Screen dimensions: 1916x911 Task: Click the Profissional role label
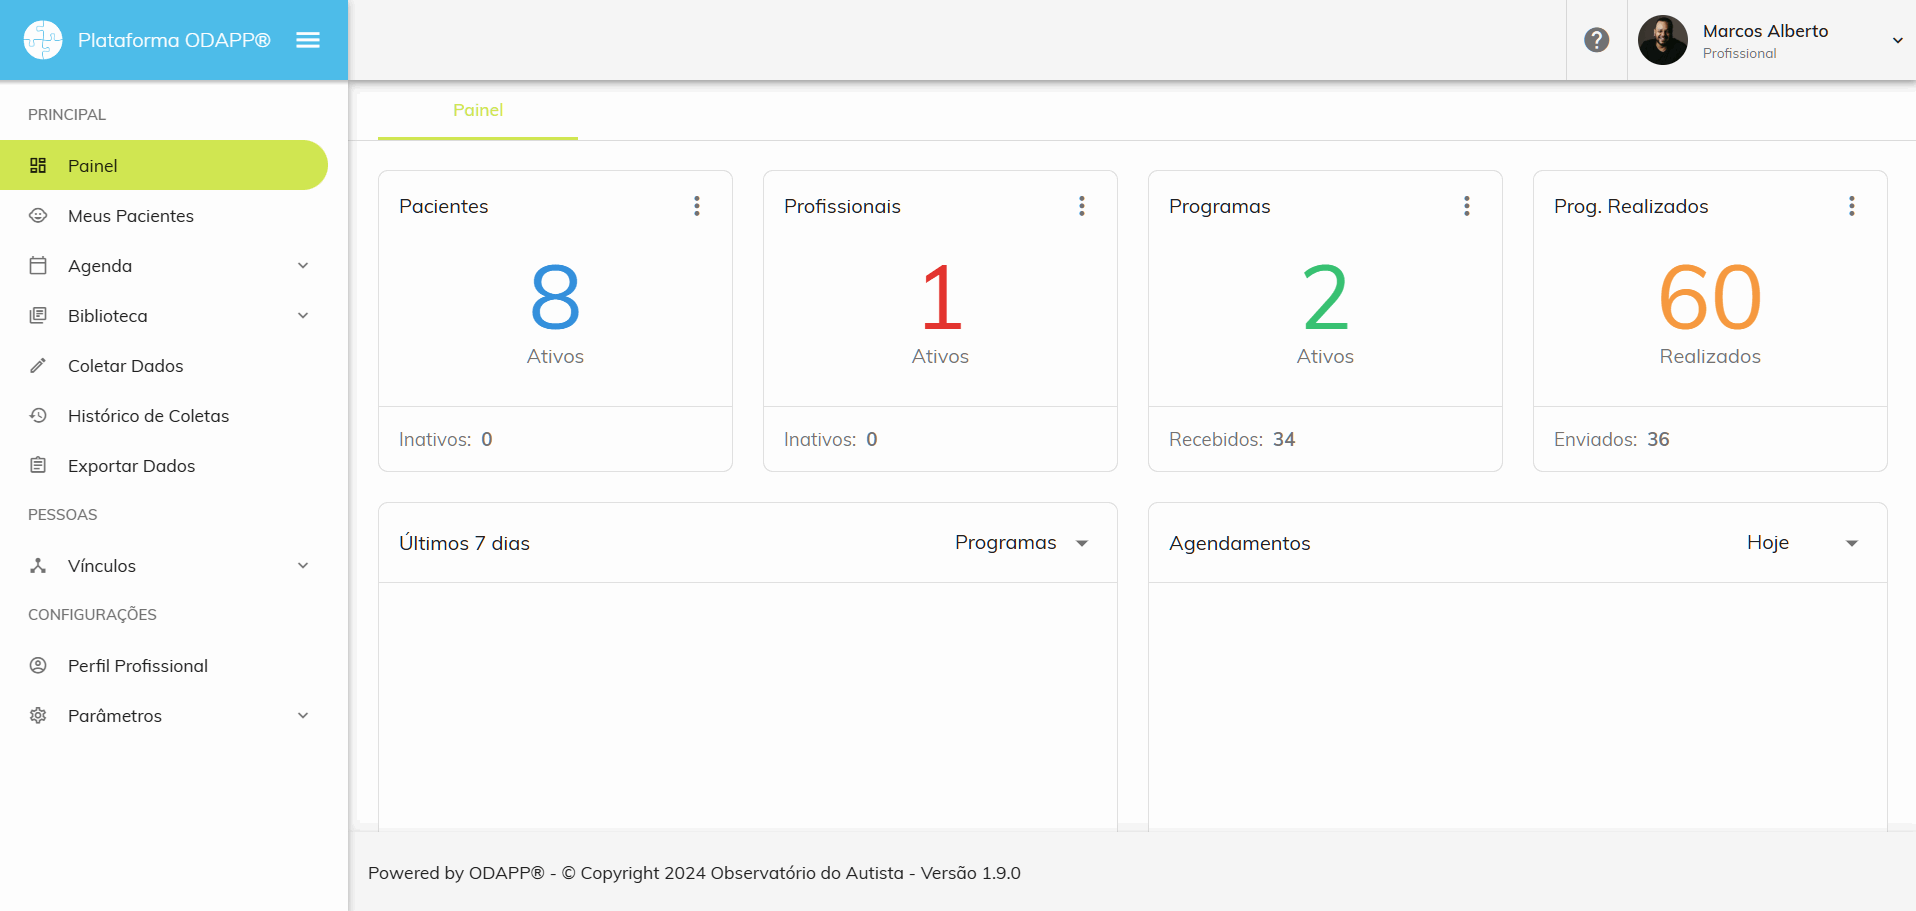[x=1740, y=53]
